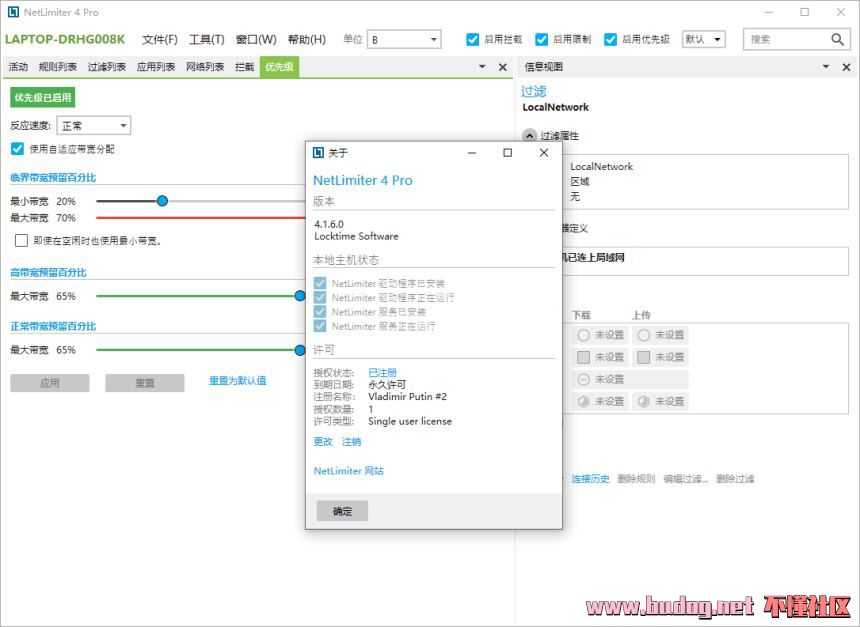
Task: Close the 关于 dialog window
Action: pyautogui.click(x=544, y=152)
